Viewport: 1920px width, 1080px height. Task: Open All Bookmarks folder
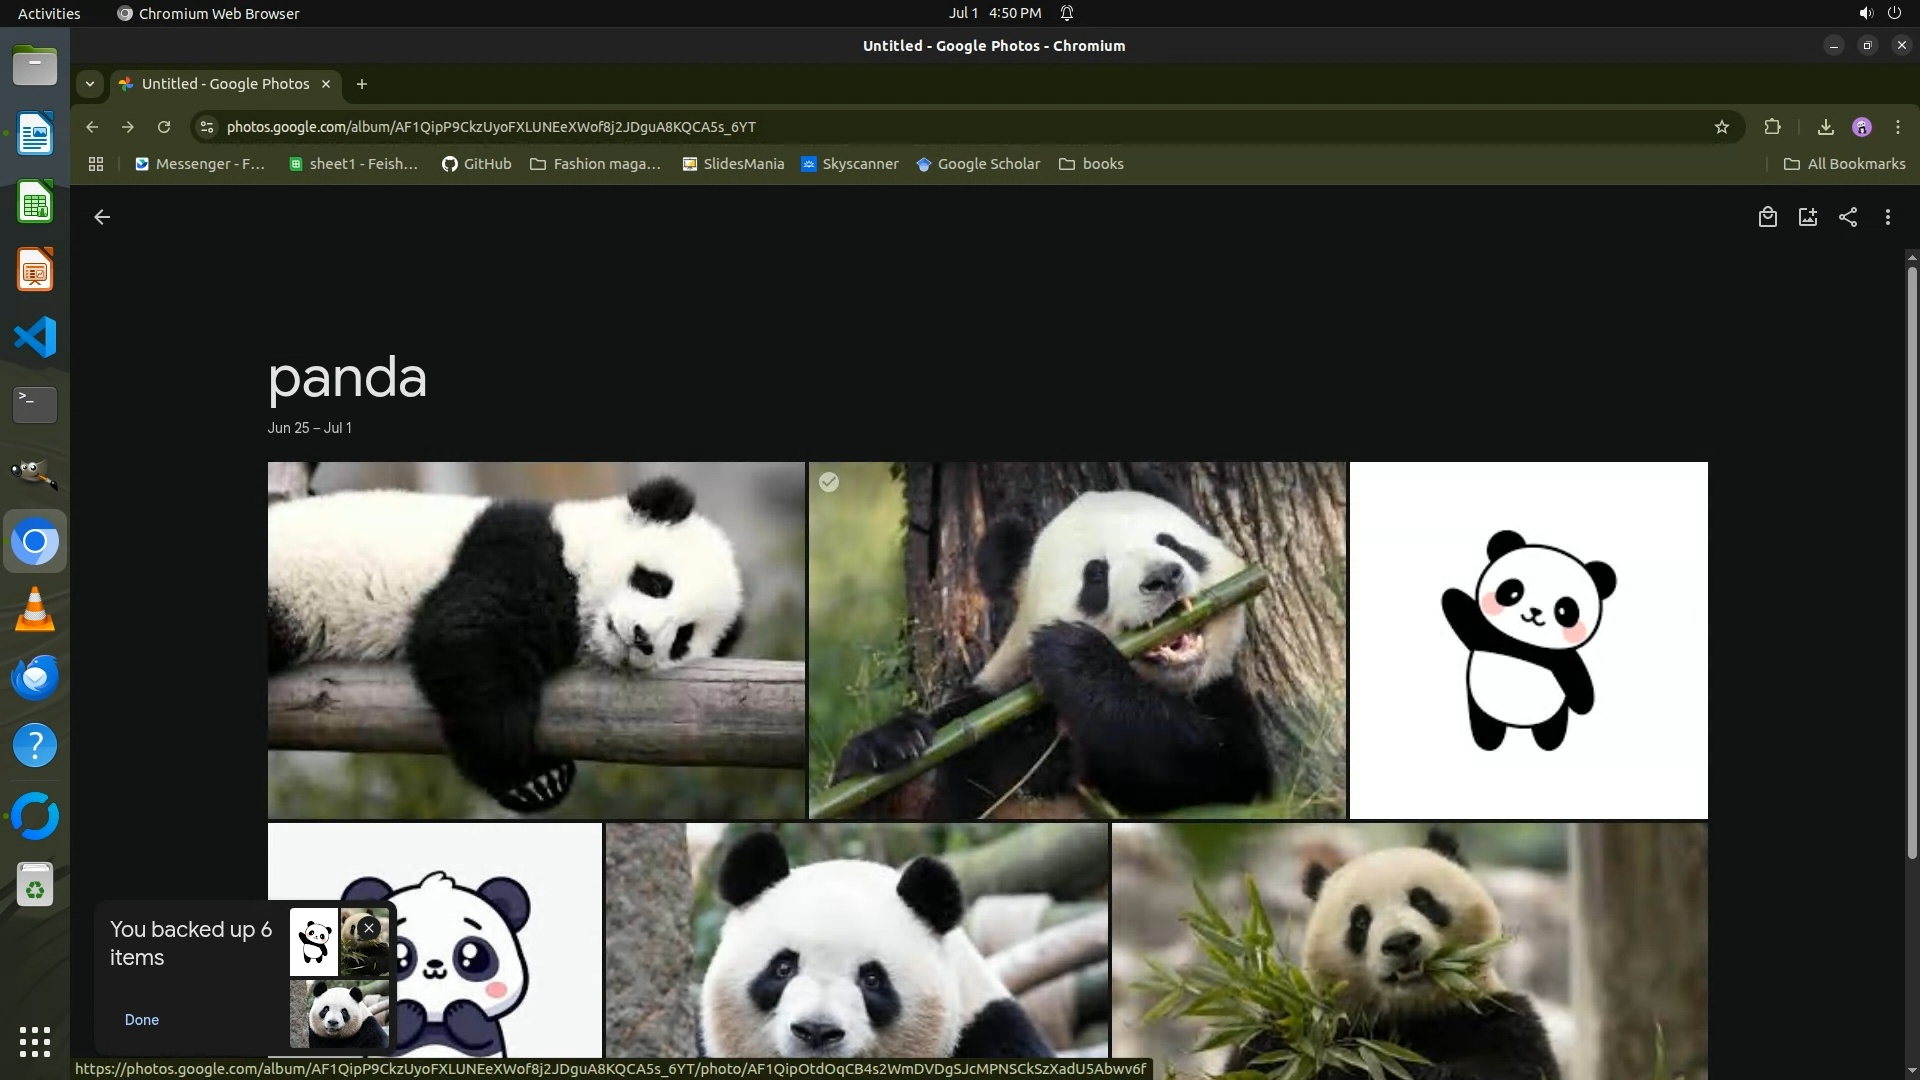click(1845, 164)
